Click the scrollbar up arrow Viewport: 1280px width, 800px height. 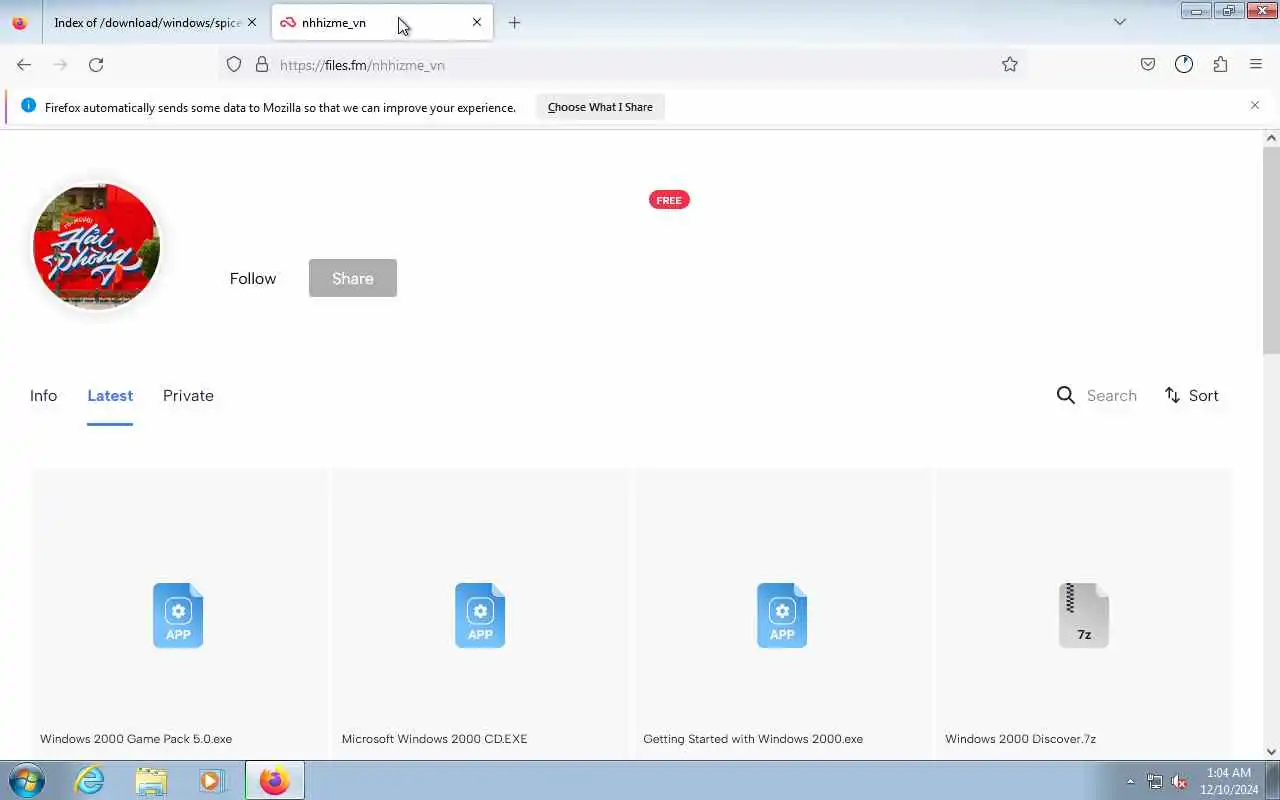click(x=1271, y=137)
